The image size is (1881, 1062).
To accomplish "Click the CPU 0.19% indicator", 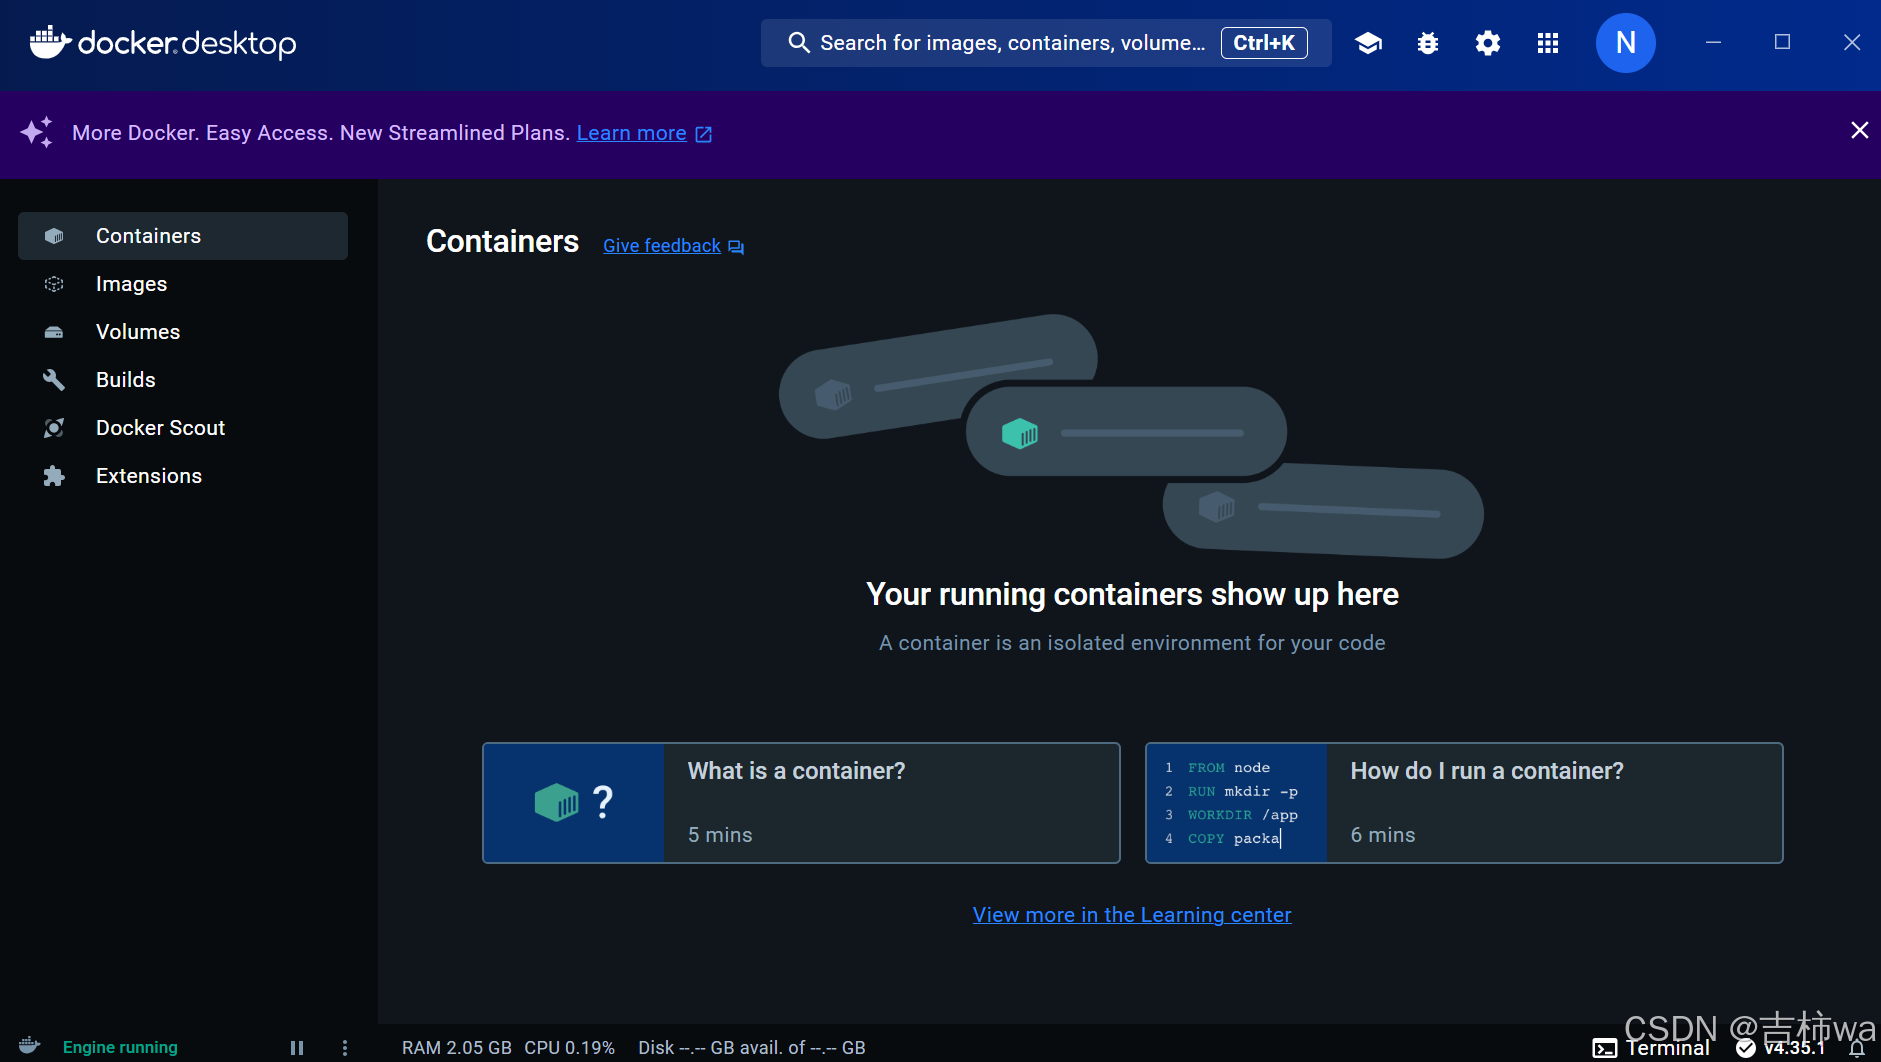I will click(x=569, y=1048).
